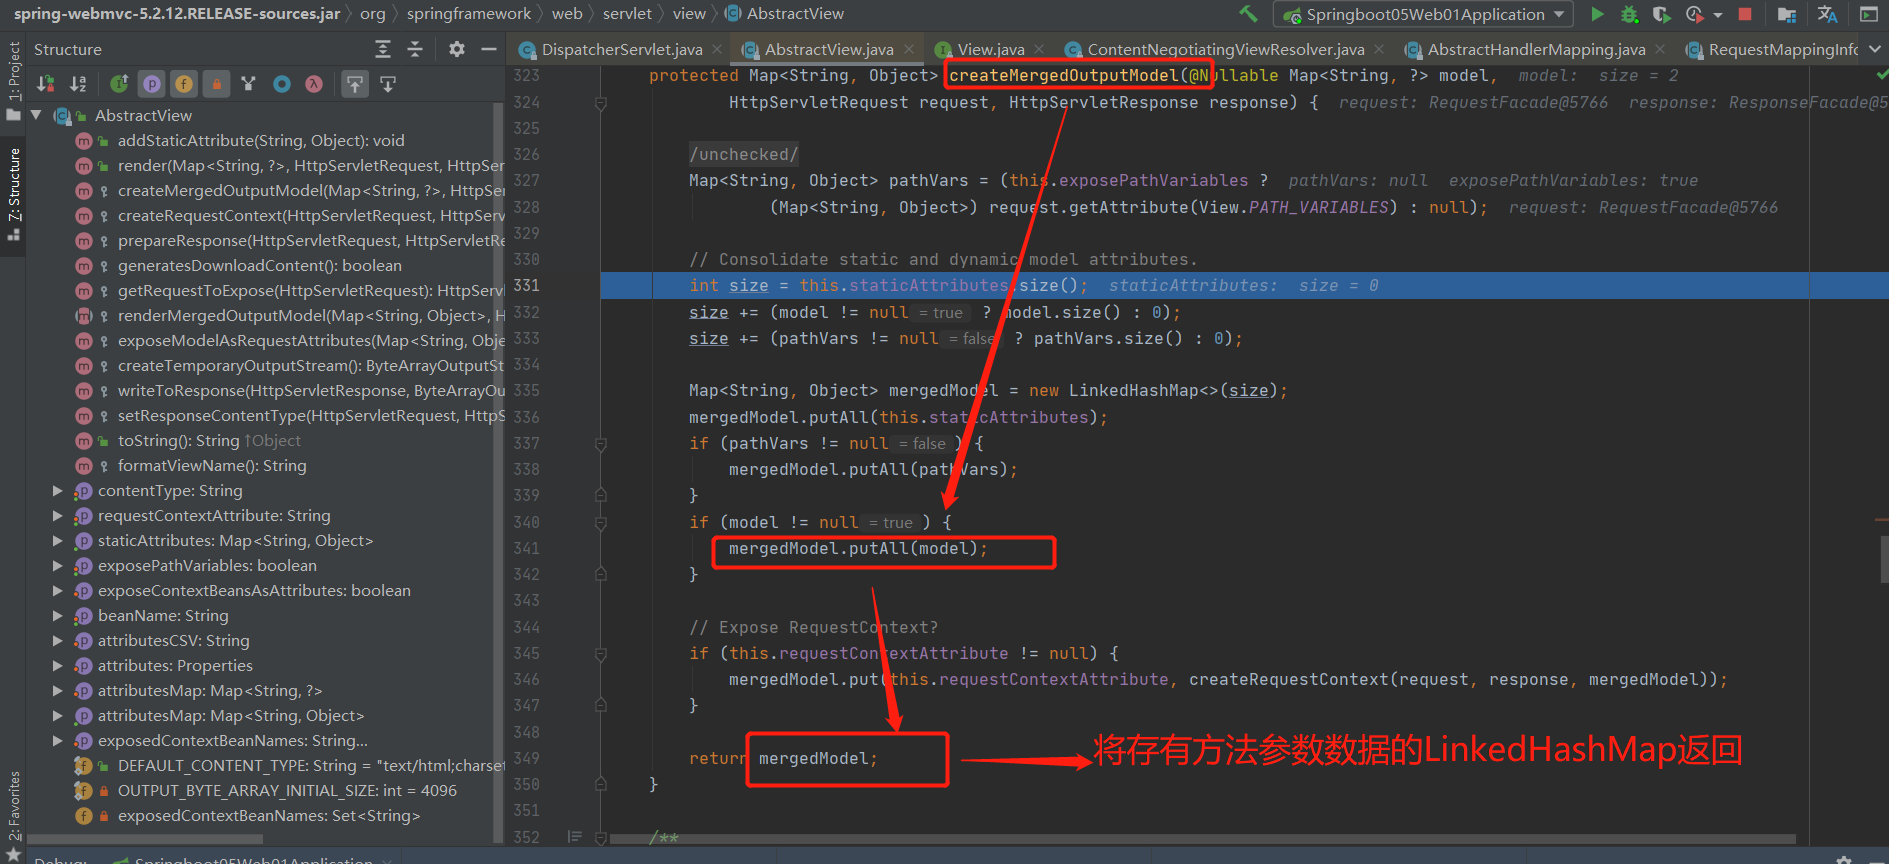The width and height of the screenshot is (1889, 864).
Task: Close the View.java tab
Action: point(1039,49)
